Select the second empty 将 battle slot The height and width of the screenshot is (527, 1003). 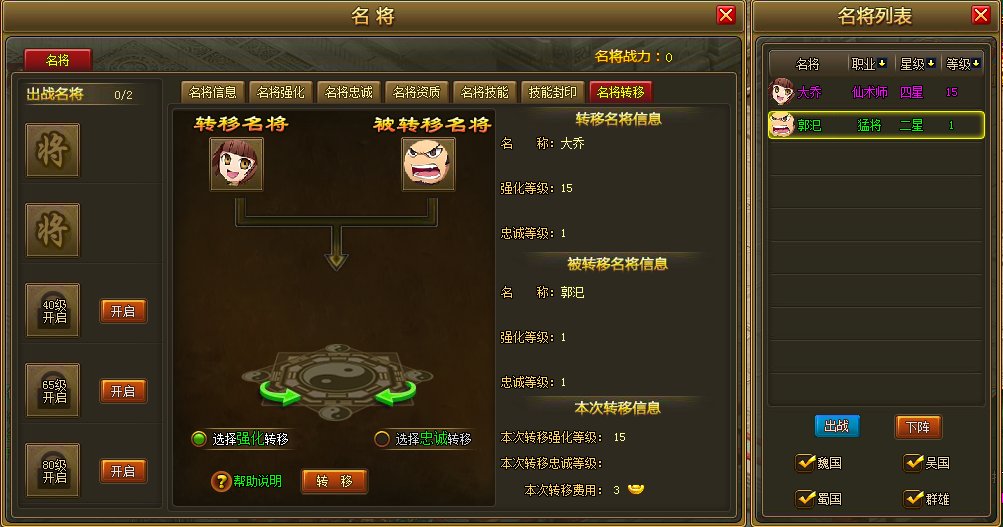pos(52,230)
